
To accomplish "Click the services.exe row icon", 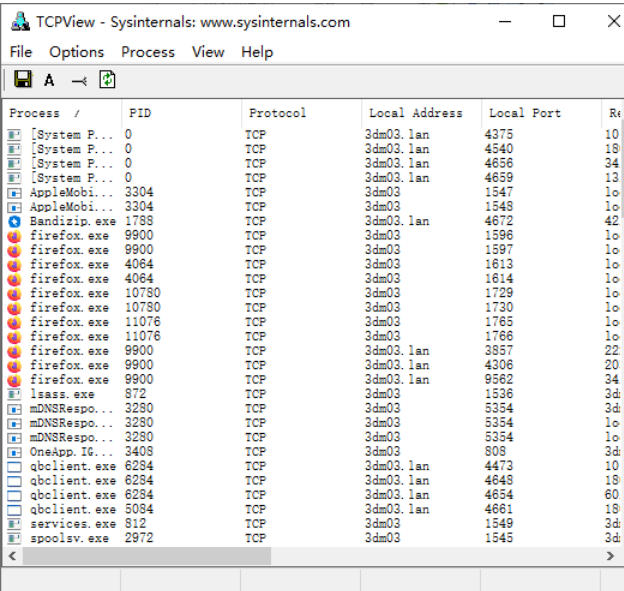I will tap(14, 524).
